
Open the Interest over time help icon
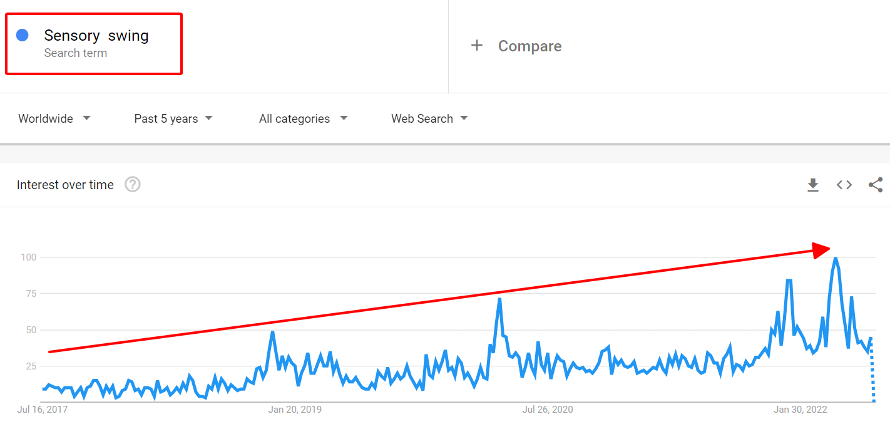pos(132,185)
